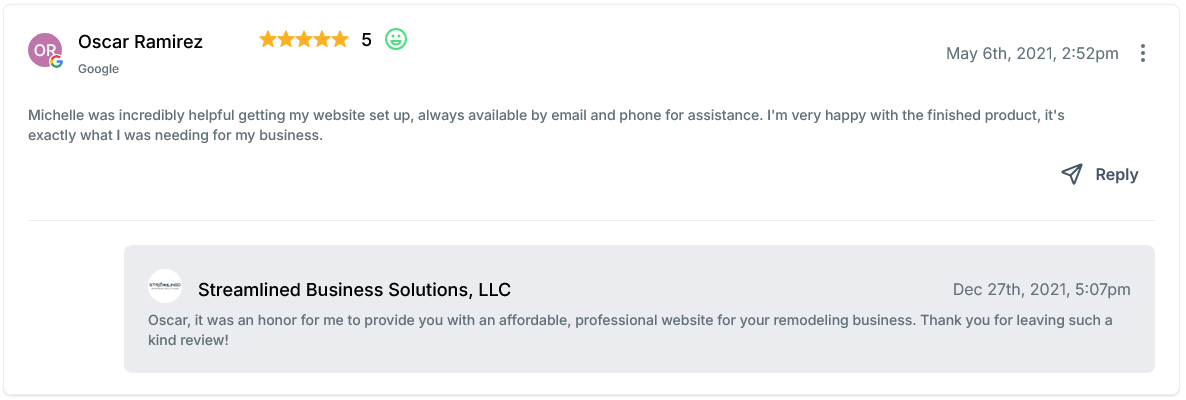Click the paper plane reply icon
This screenshot has height=400, width=1186.
coord(1072,174)
